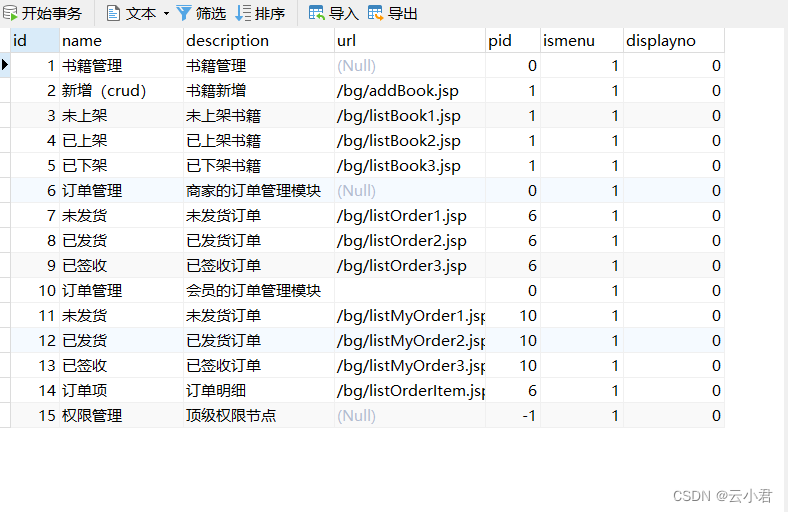
Task: Select description cell 会员的订单管理模块
Action: (x=259, y=290)
